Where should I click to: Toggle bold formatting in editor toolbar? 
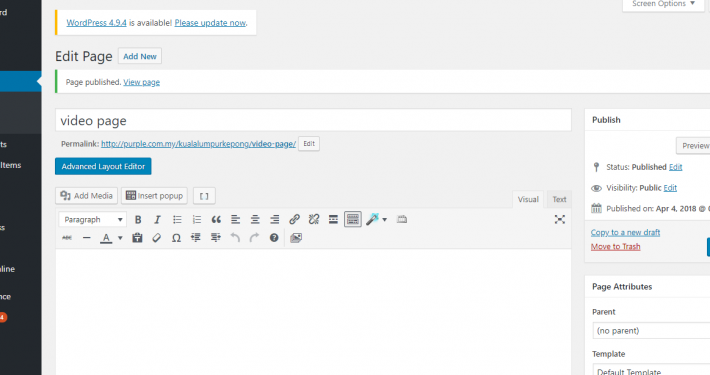click(138, 220)
